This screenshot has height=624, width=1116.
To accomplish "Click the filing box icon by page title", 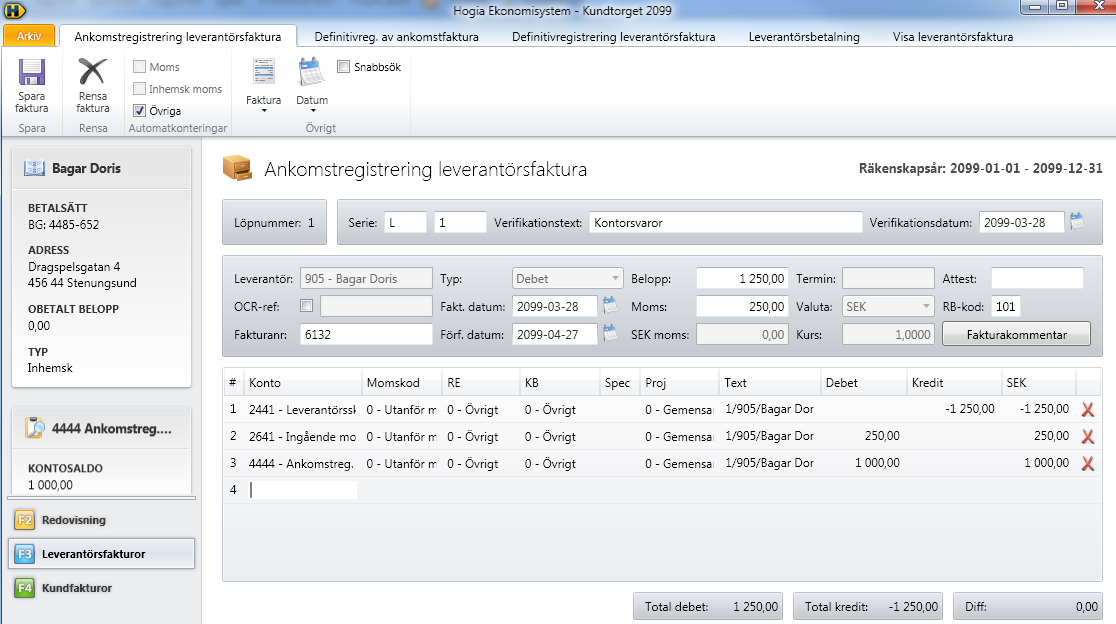I will (x=238, y=169).
